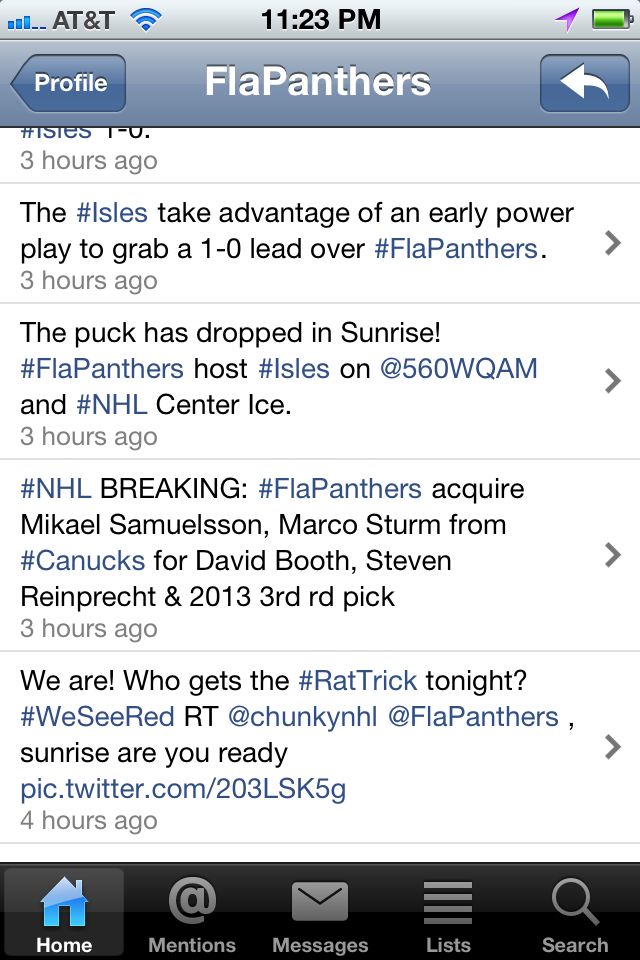Open the pic.twitter.com/203LSK5g link
This screenshot has width=640, height=960.
click(x=183, y=789)
